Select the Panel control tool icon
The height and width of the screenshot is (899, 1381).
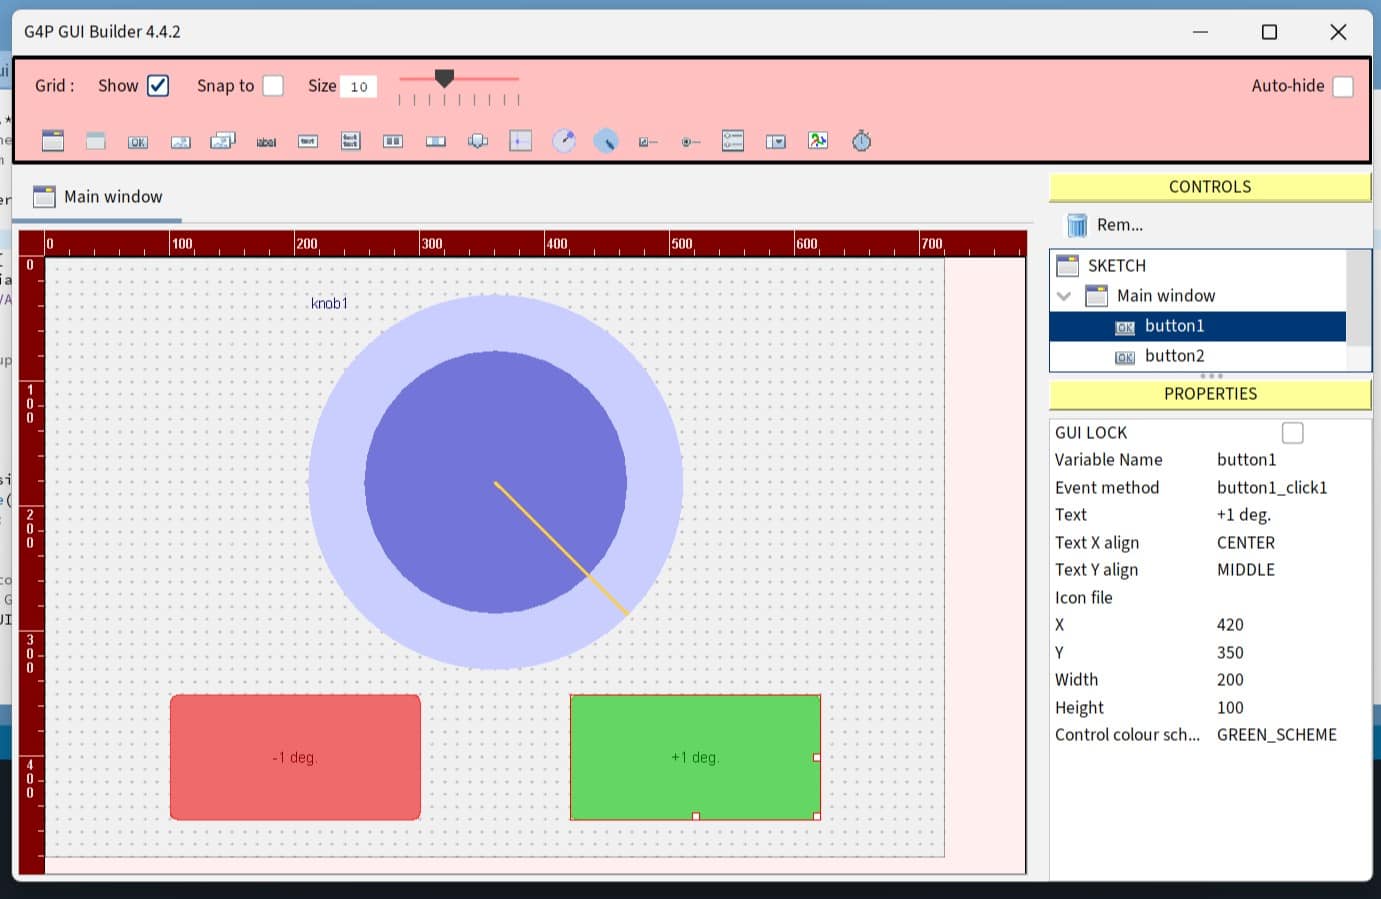(96, 141)
